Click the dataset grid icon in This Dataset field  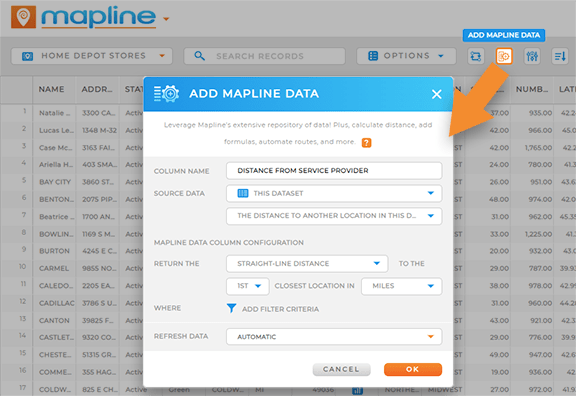[243, 193]
